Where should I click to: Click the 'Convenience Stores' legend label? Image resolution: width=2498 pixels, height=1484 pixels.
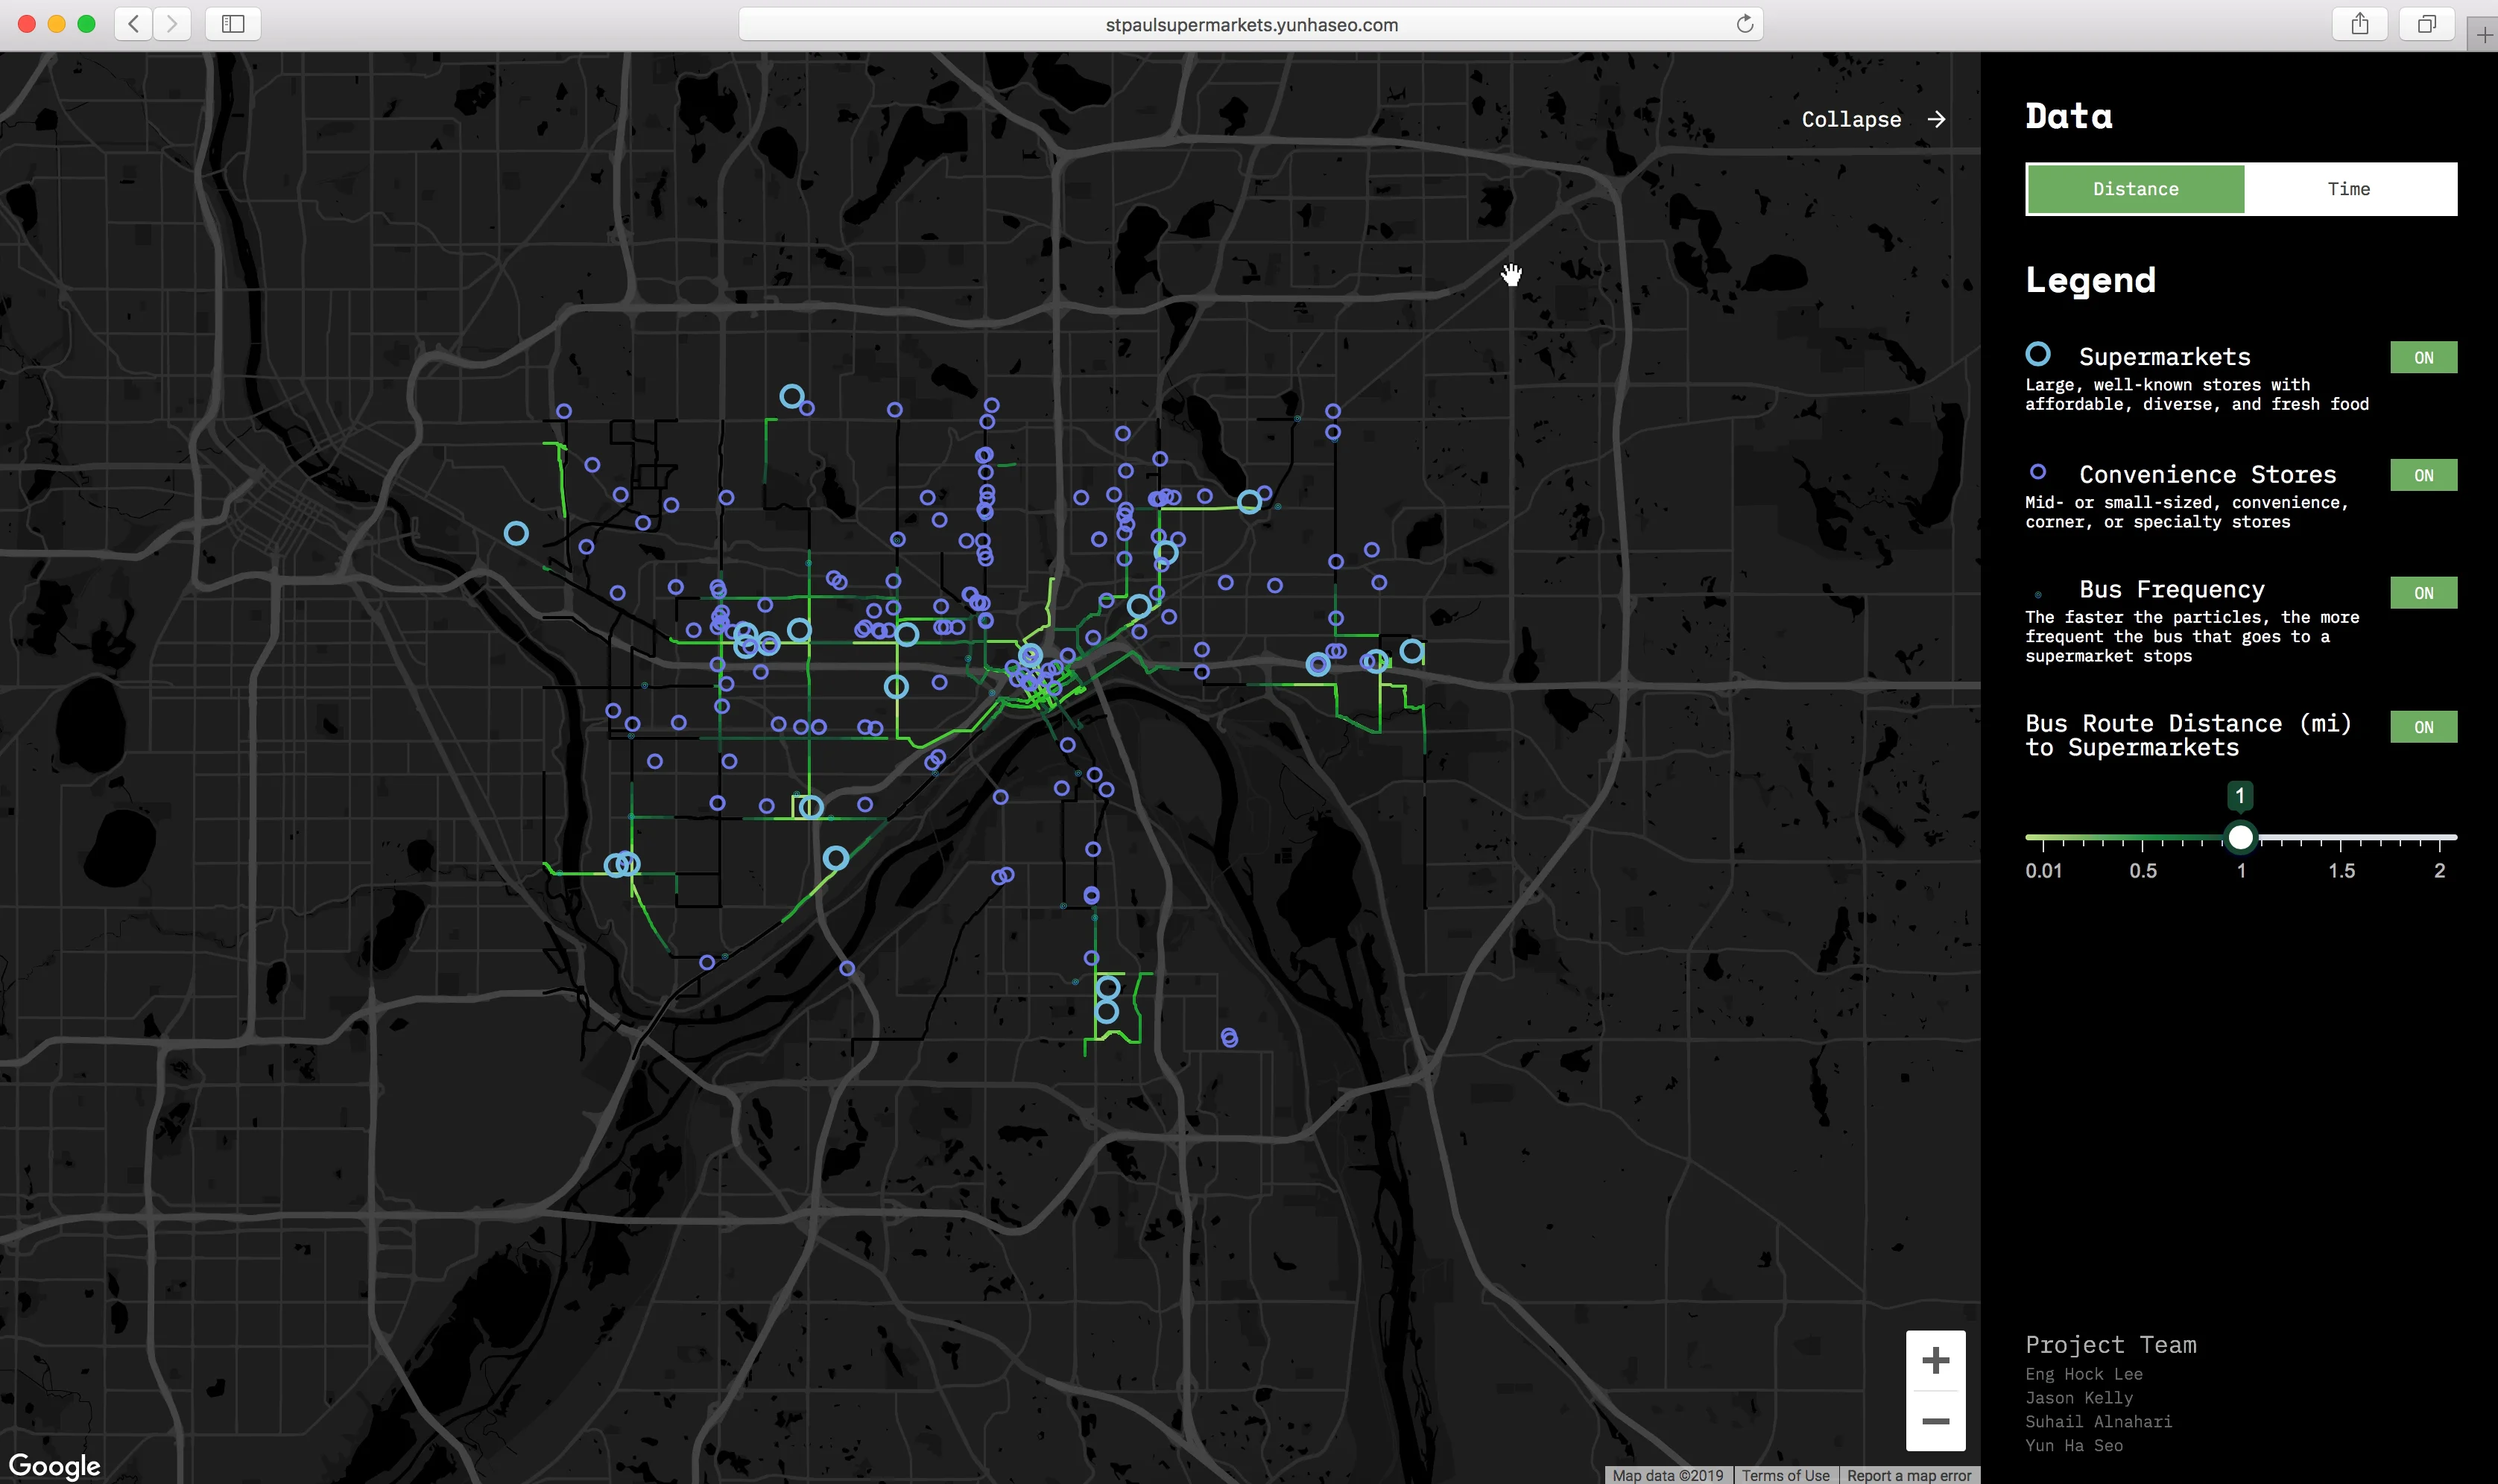pos(2207,474)
